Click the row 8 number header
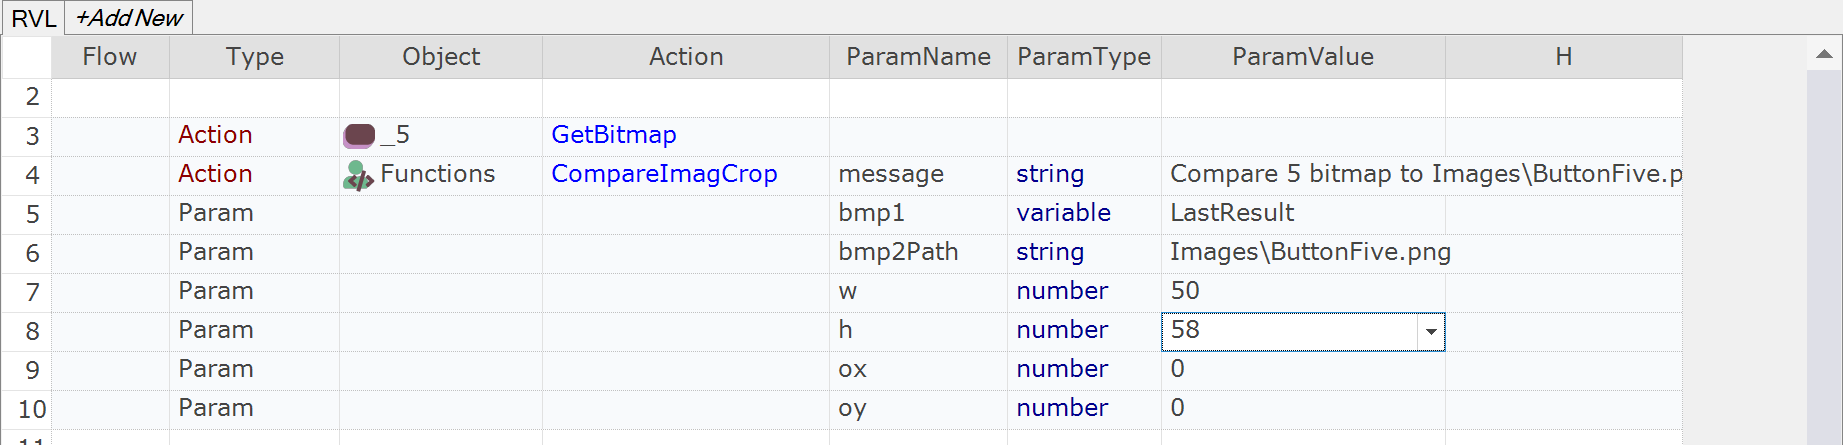Viewport: 1843px width, 445px height. point(32,331)
